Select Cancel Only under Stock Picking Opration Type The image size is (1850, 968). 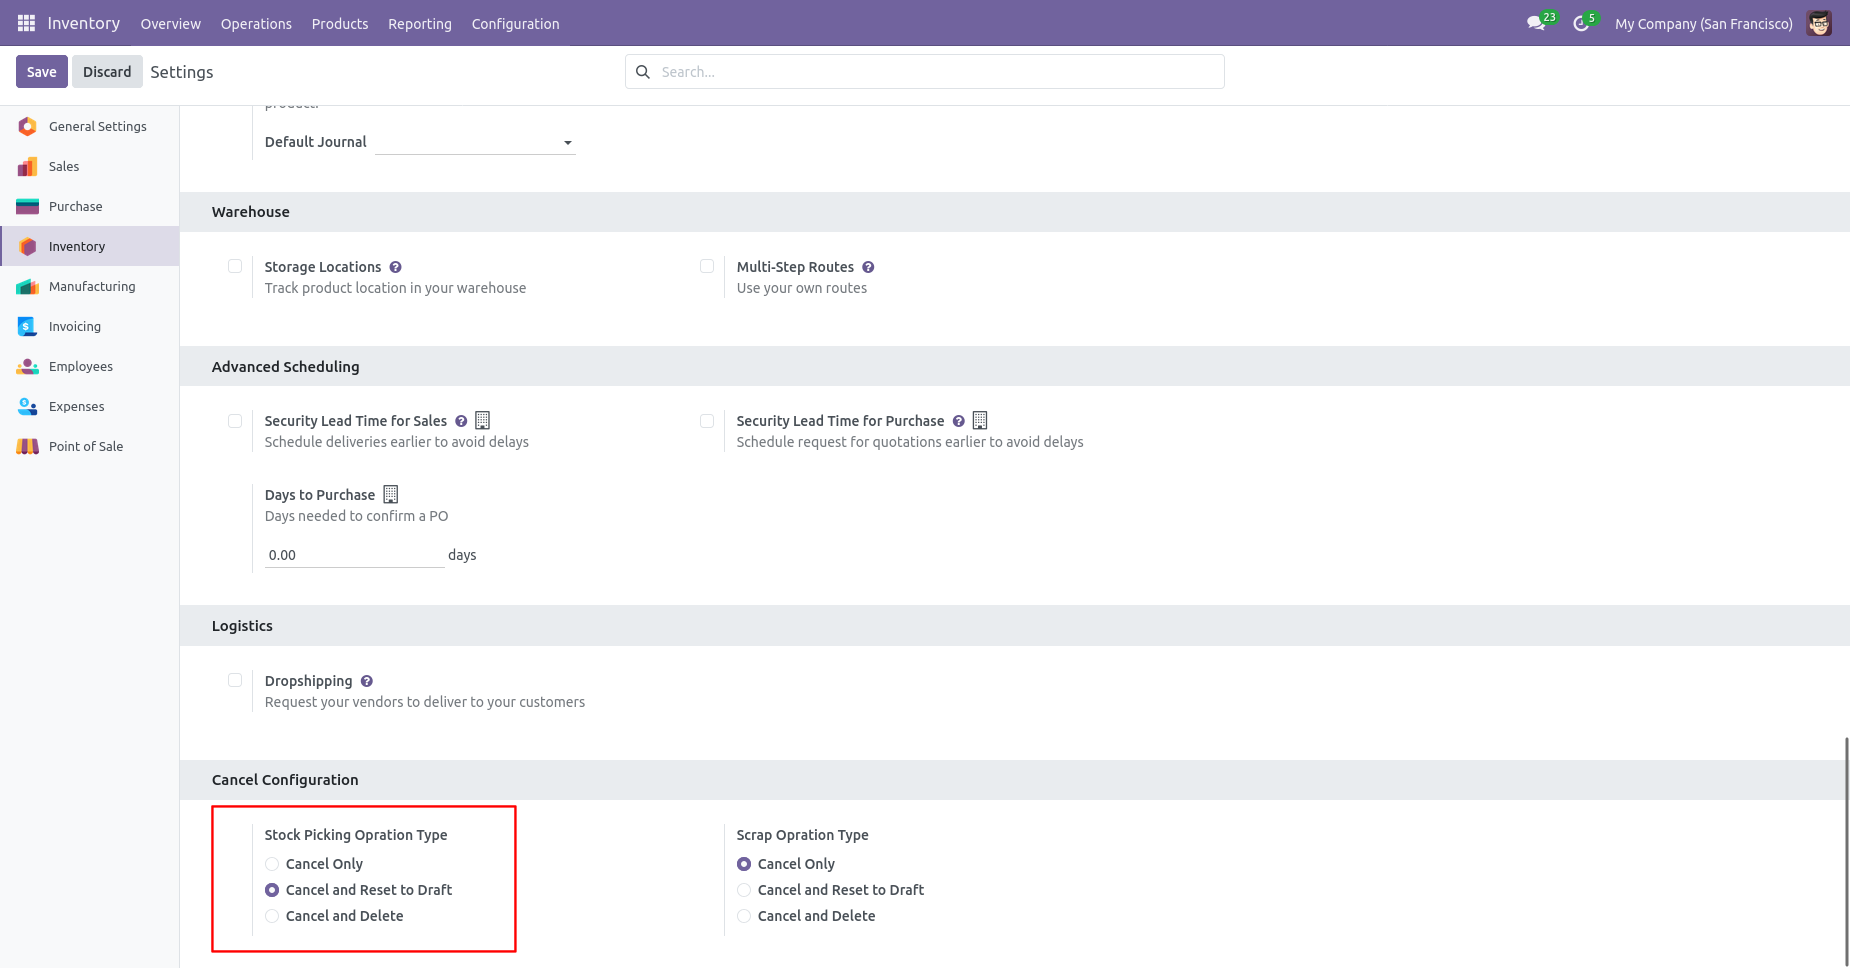pyautogui.click(x=272, y=864)
